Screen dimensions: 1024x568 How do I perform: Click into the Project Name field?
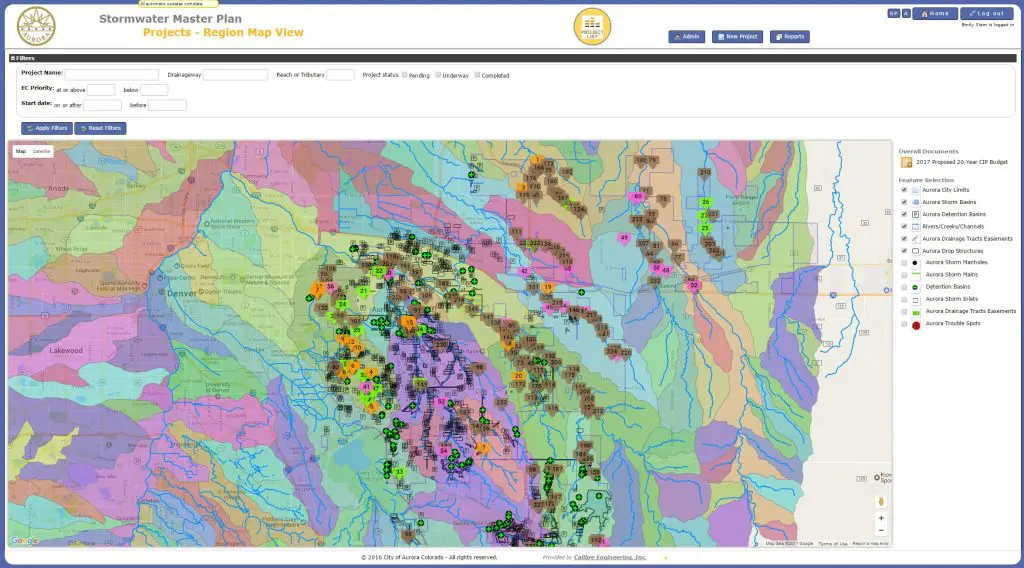click(112, 74)
